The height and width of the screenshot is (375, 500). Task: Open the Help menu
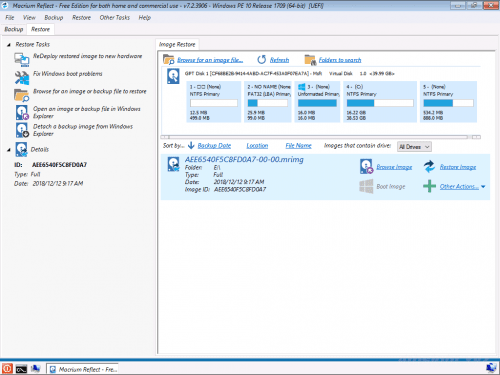145,18
